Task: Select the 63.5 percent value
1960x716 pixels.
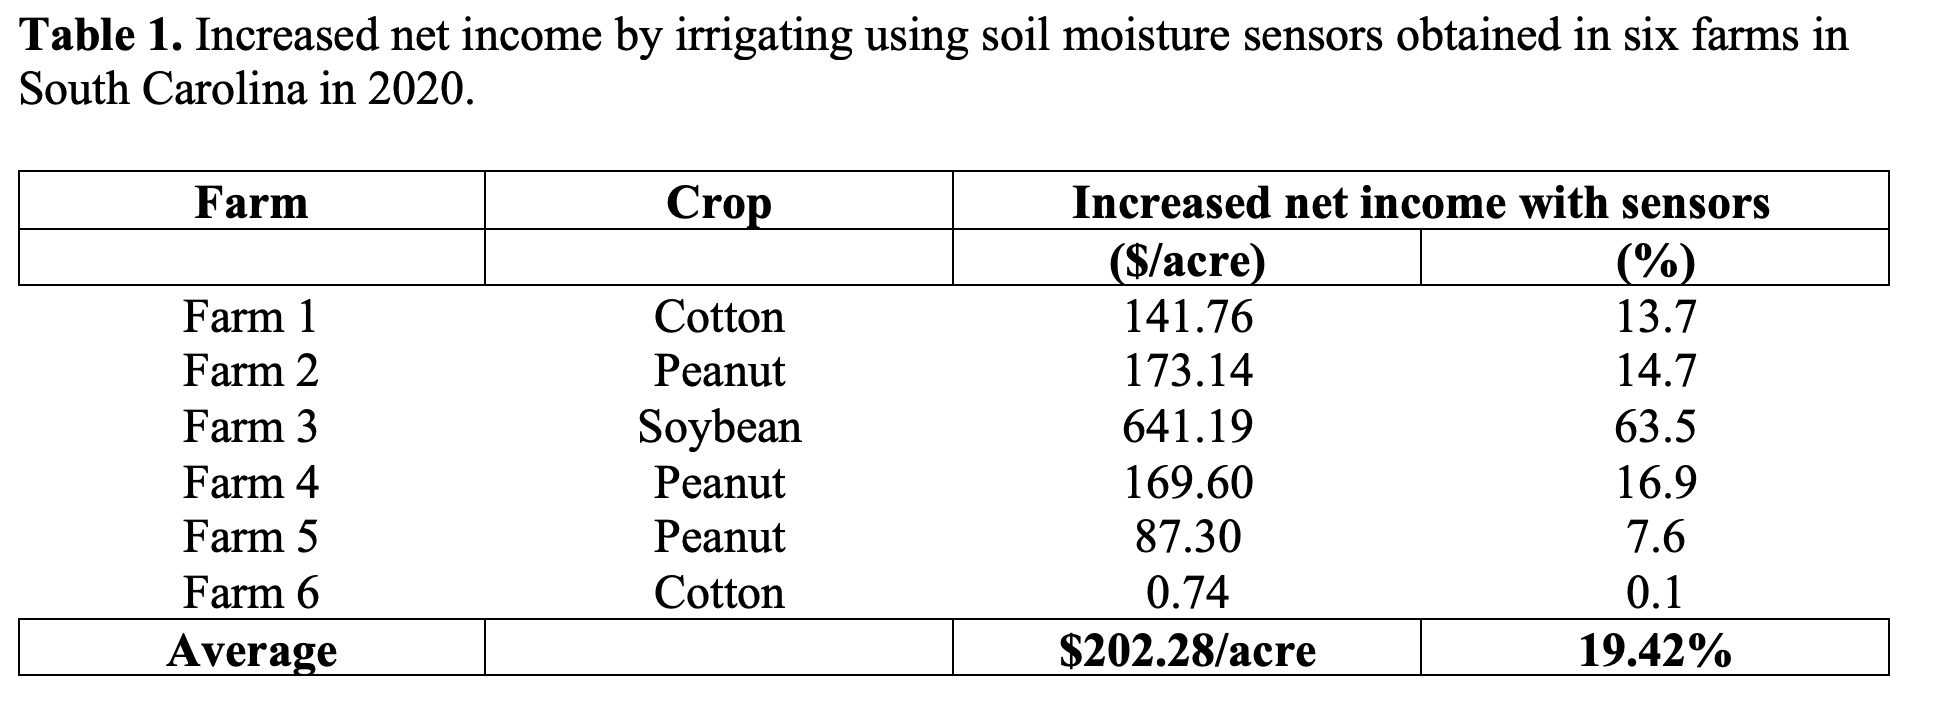Action: point(1655,427)
